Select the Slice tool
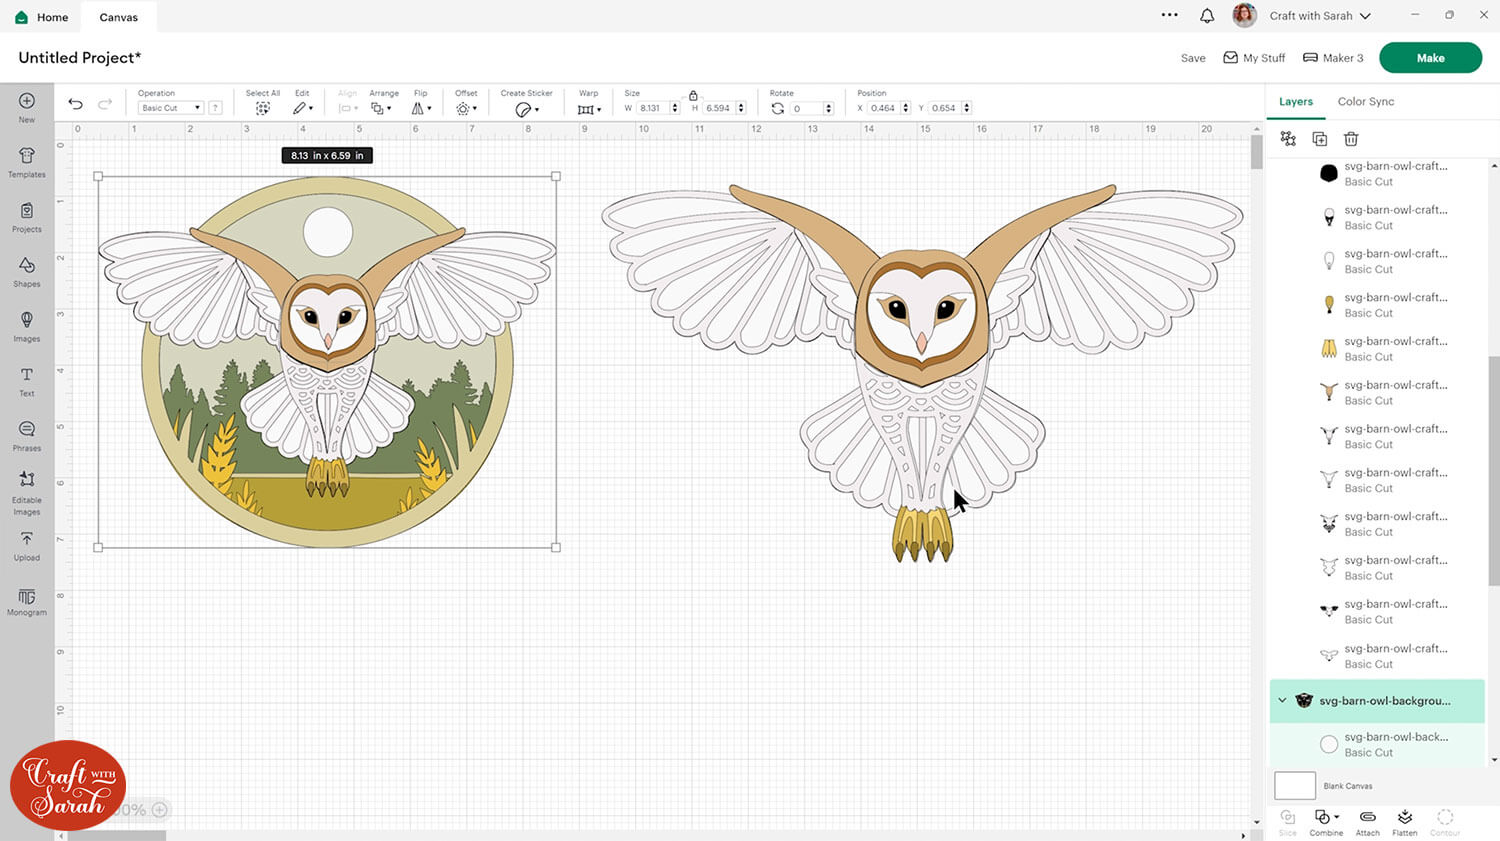 [x=1287, y=820]
